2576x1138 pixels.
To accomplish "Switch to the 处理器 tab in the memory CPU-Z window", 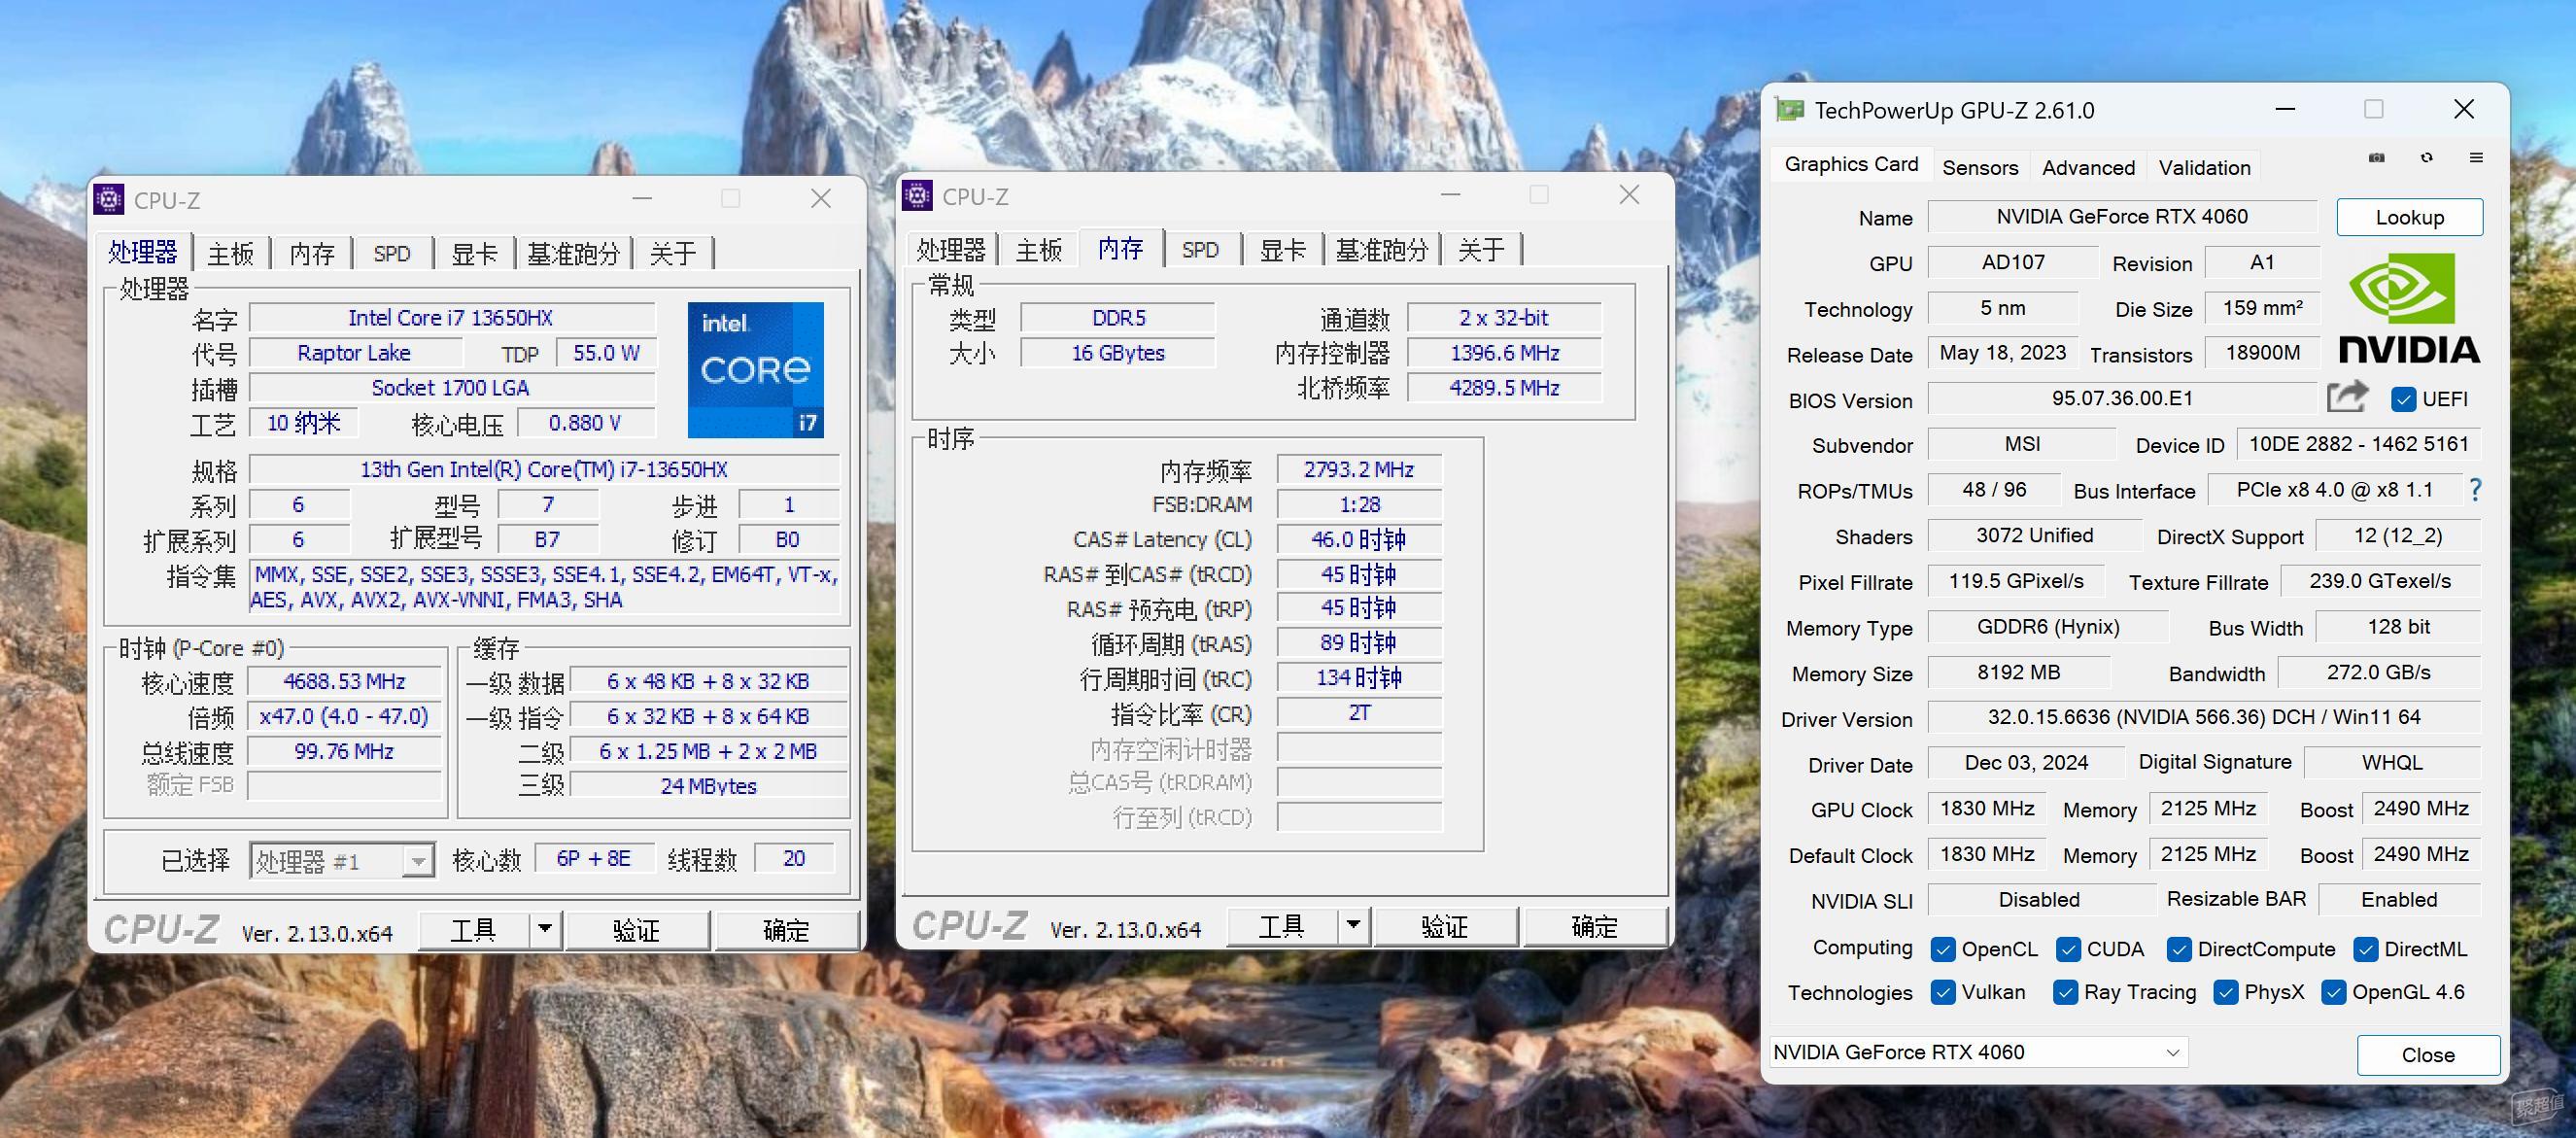I will (950, 250).
